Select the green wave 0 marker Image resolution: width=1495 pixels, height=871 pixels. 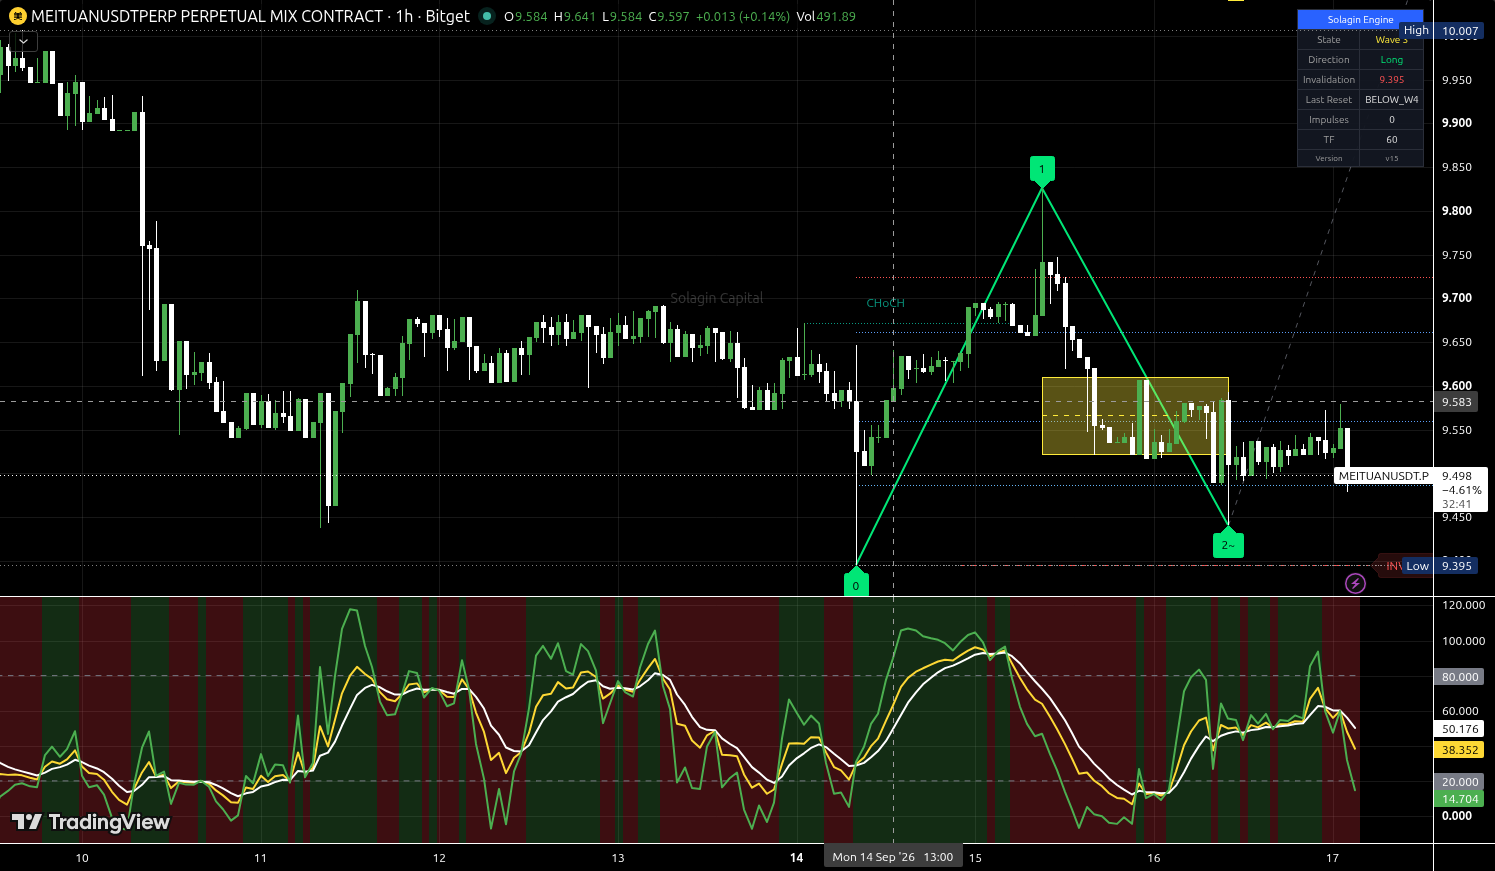pos(856,583)
